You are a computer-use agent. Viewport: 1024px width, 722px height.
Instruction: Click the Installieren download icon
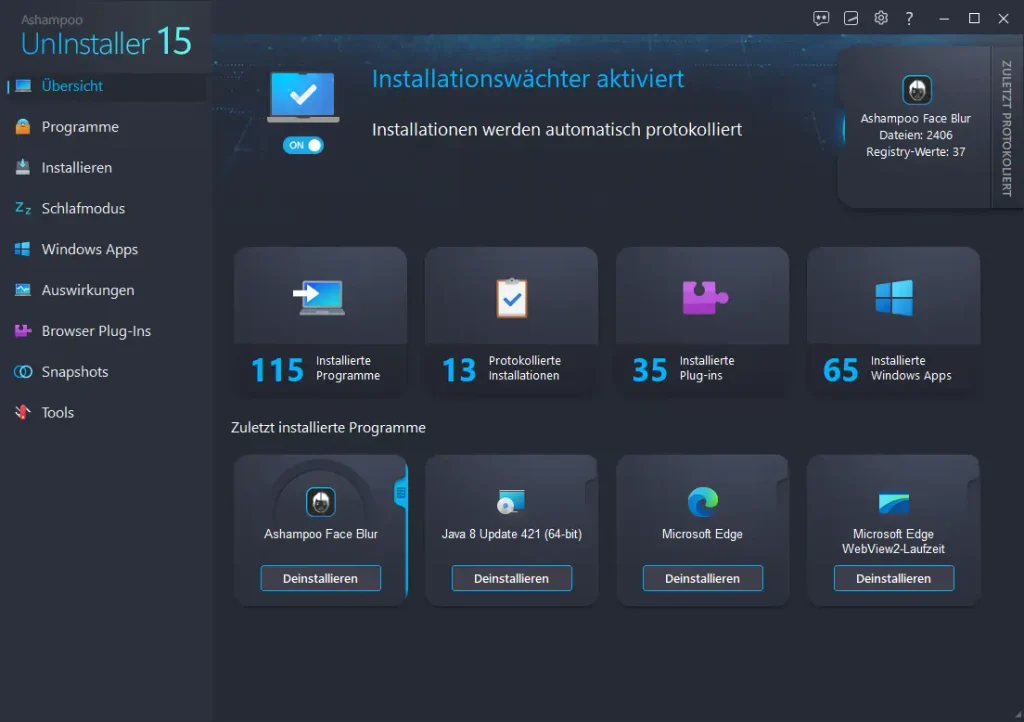click(x=23, y=167)
